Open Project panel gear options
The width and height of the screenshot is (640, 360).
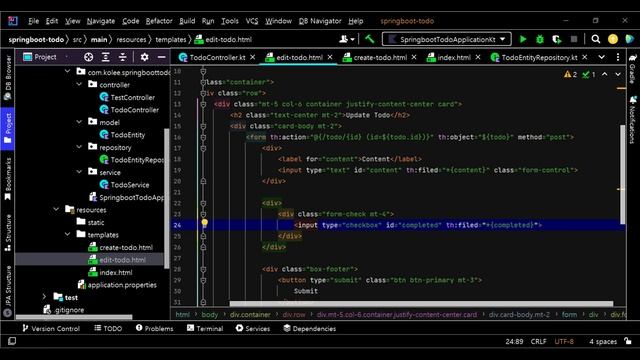[144, 57]
